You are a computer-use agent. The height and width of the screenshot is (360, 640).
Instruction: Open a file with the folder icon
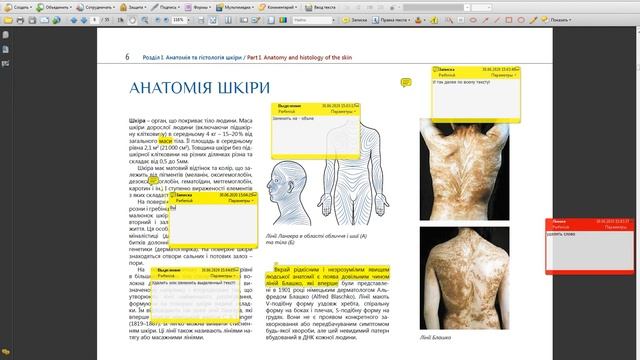8,20
